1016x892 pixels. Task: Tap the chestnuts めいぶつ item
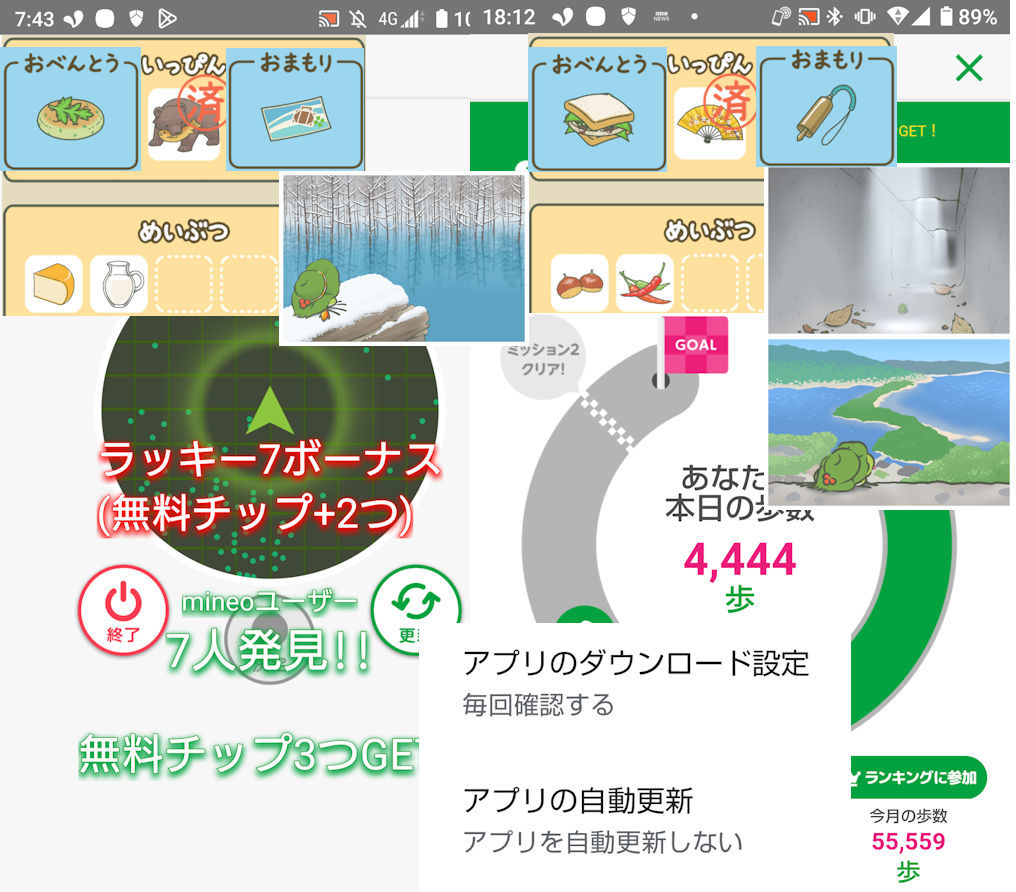point(580,284)
